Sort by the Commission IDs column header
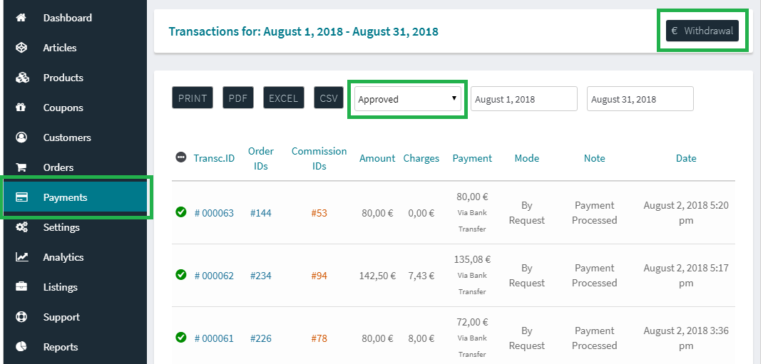This screenshot has height=364, width=768. pos(319,158)
